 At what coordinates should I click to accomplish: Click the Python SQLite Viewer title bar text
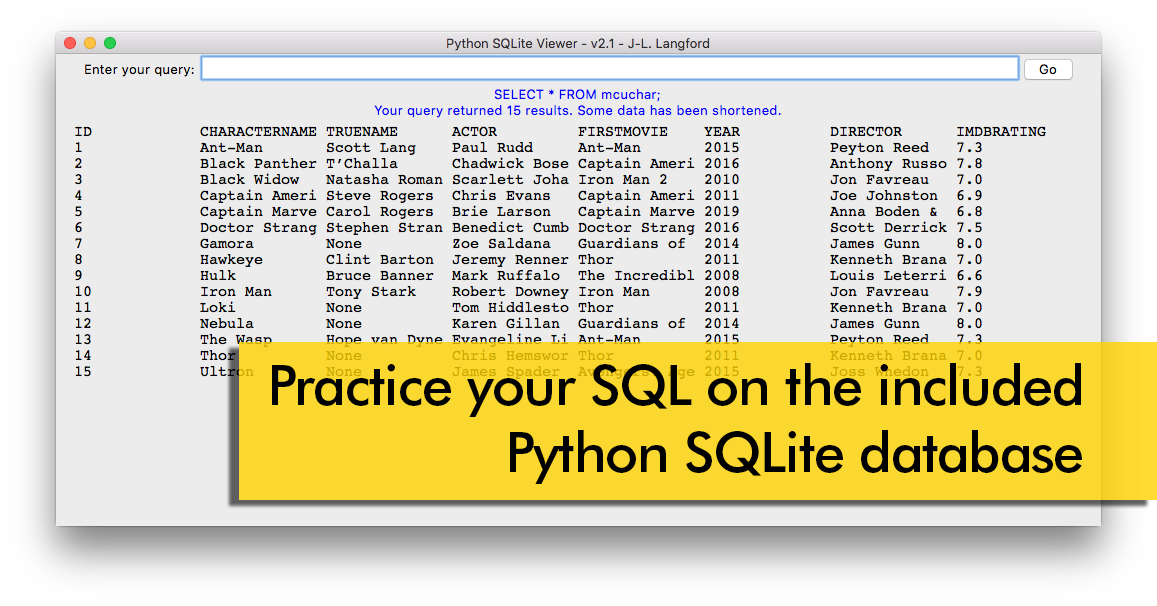click(x=577, y=43)
